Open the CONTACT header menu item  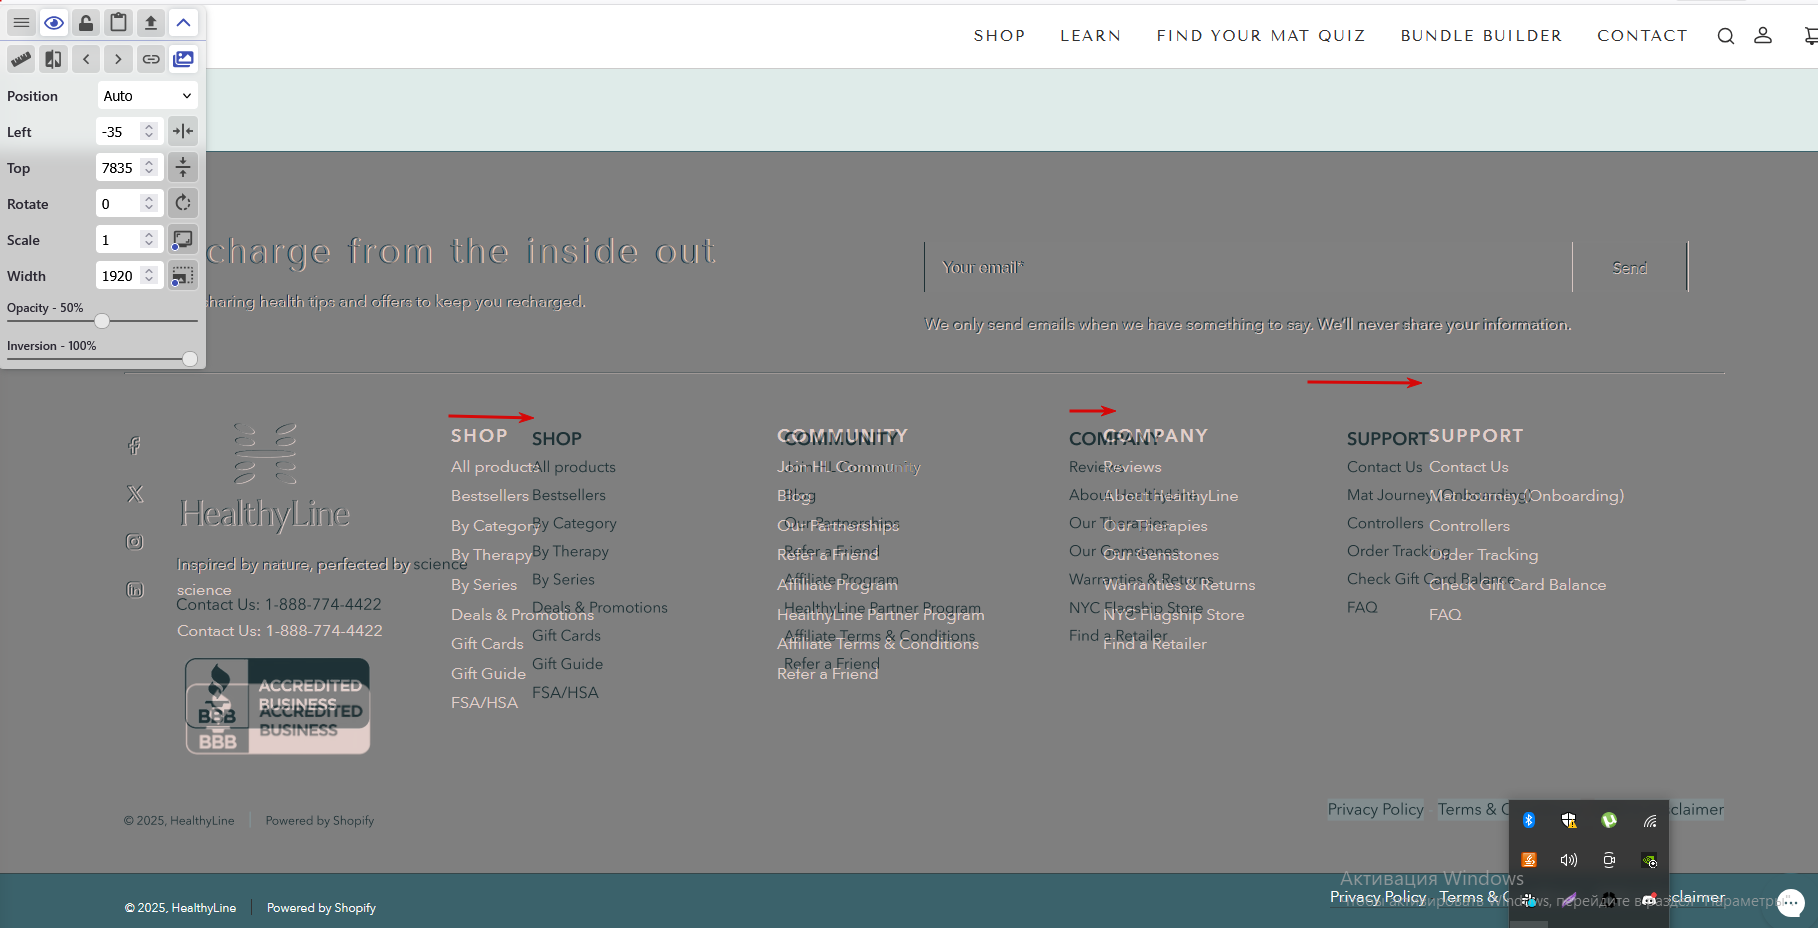1642,36
